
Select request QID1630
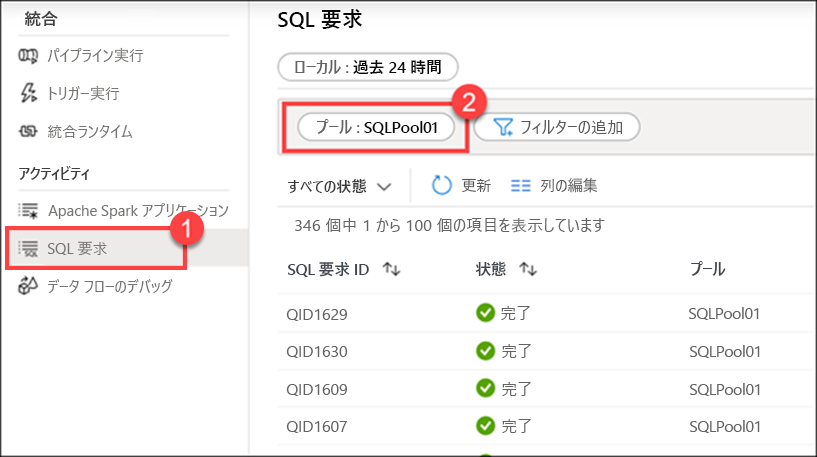317,352
